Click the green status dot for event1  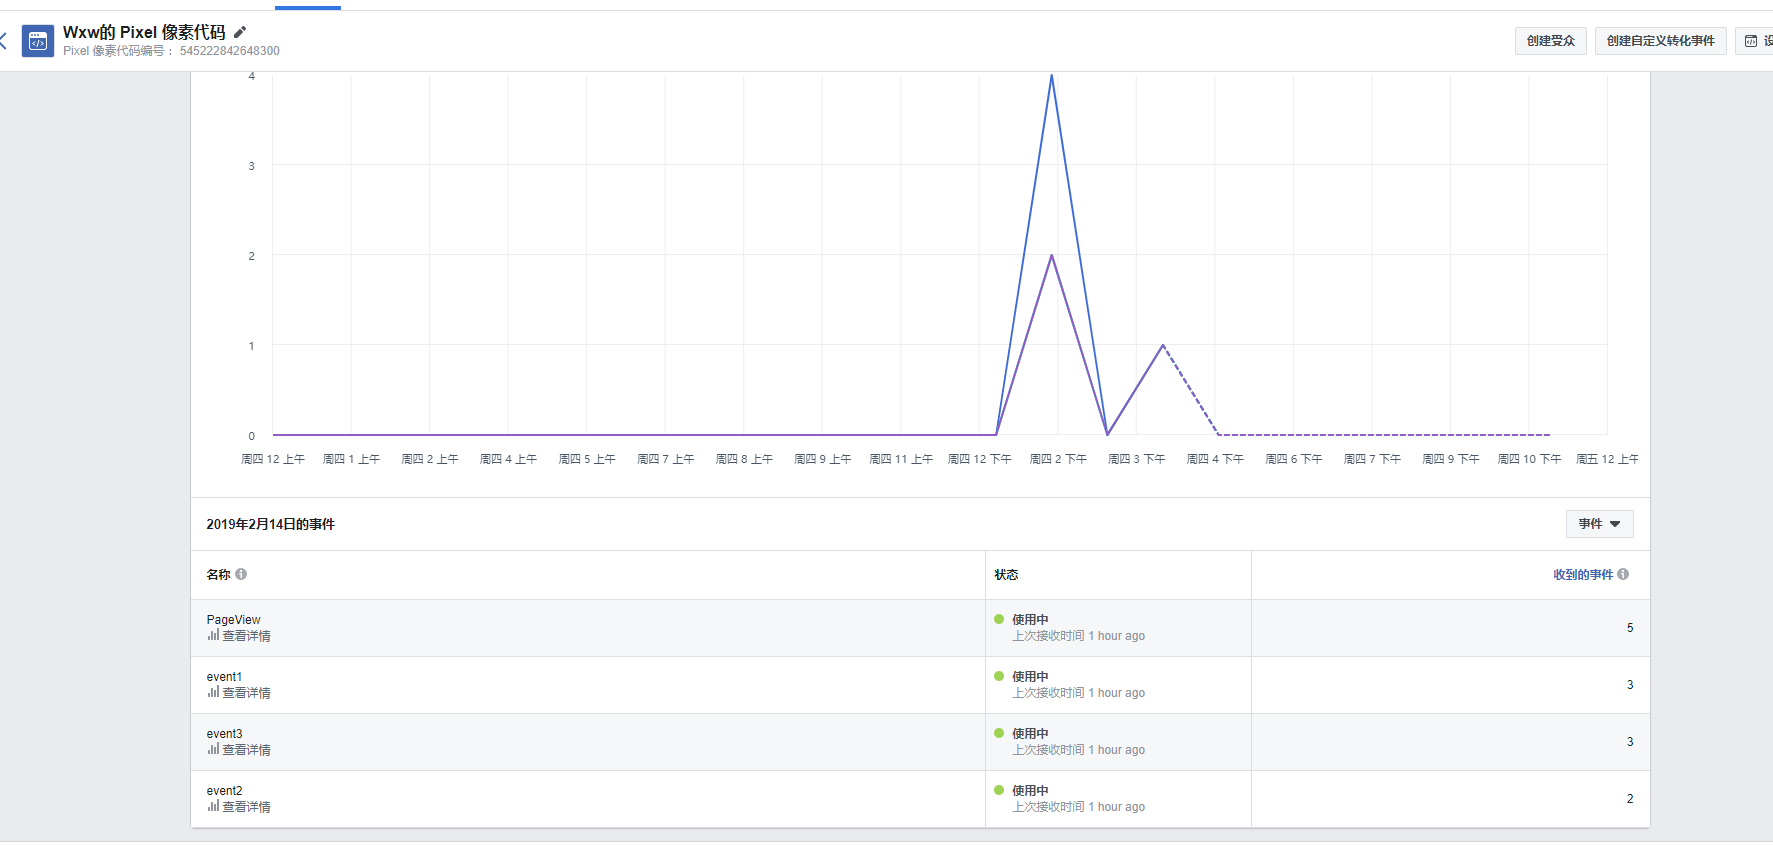point(999,676)
